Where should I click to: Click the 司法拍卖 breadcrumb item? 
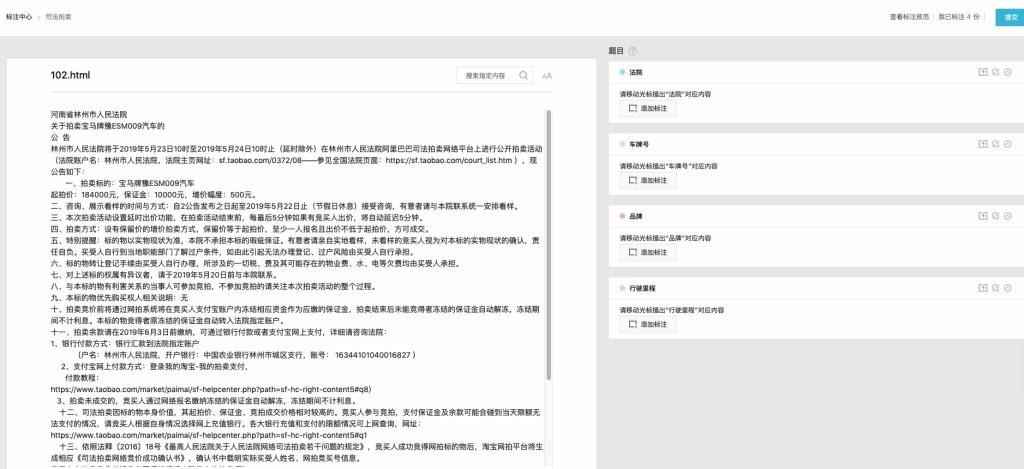point(58,17)
